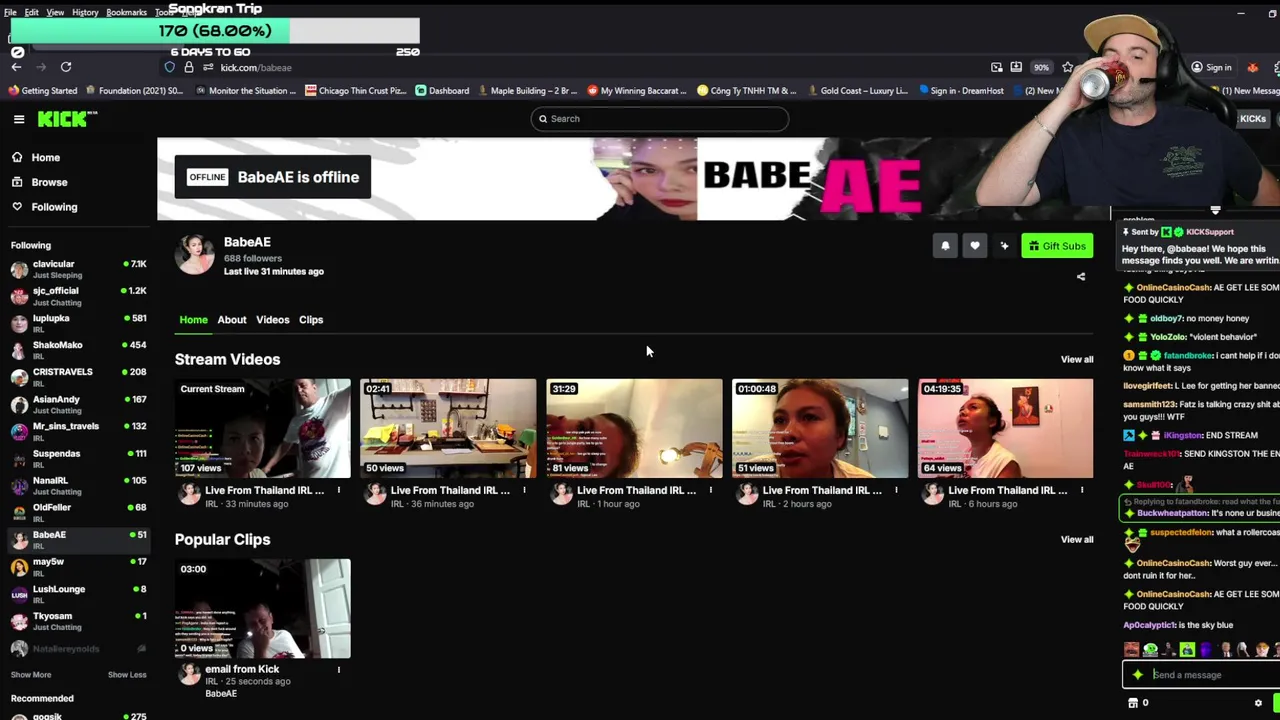This screenshot has height=720, width=1280.
Task: Play the 01:00:48 stream video
Action: 820,428
